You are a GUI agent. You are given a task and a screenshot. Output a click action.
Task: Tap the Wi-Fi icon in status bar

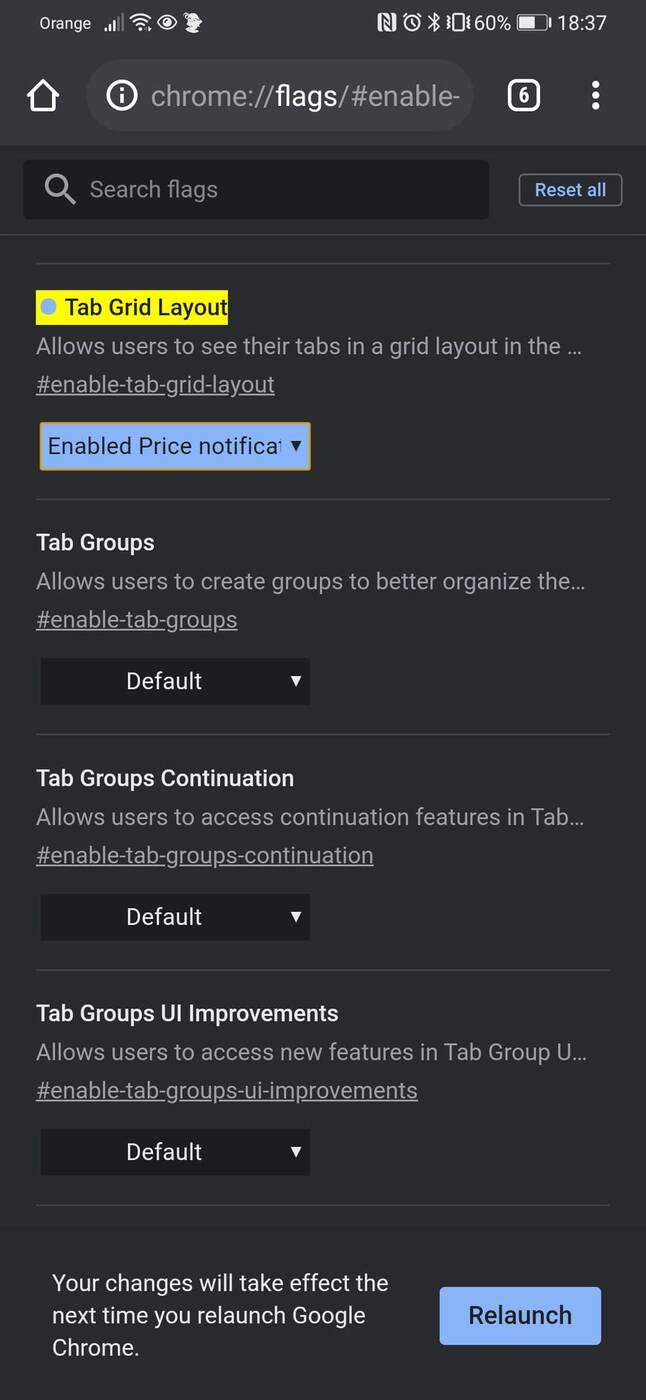(141, 23)
